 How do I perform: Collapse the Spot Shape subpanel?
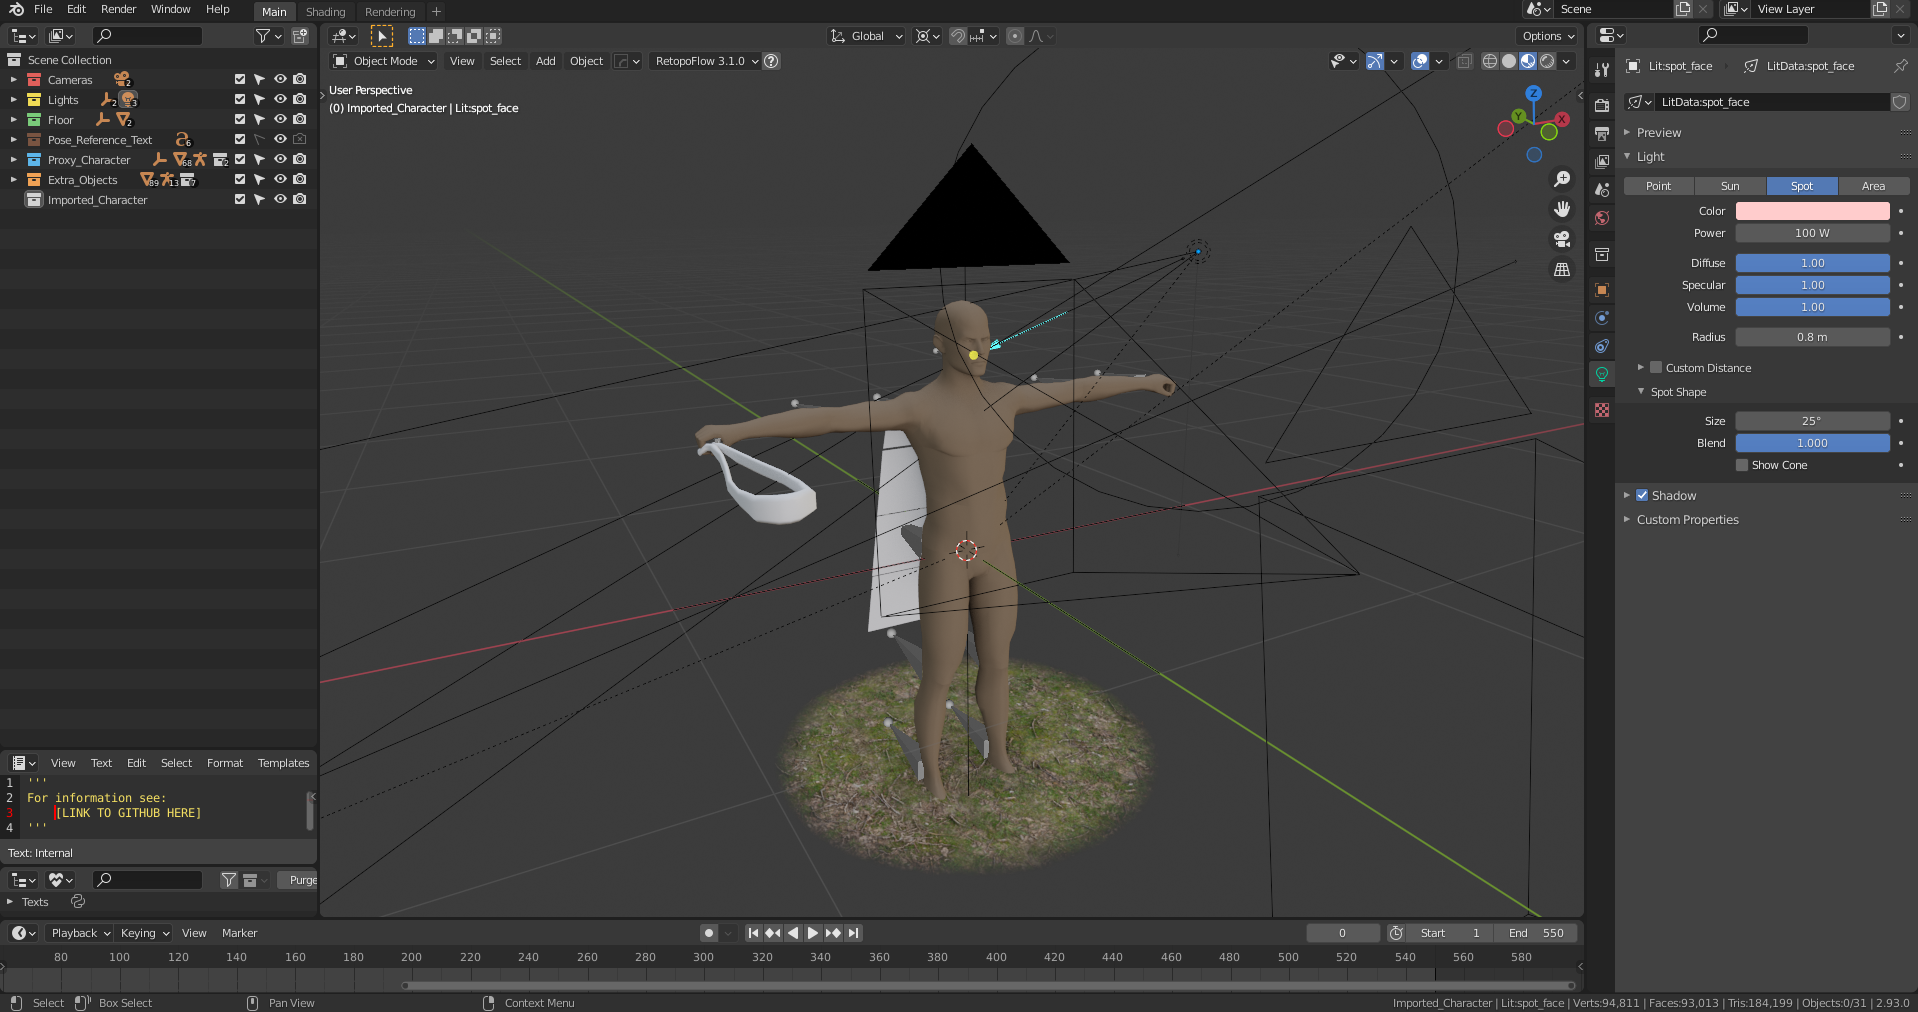[1678, 391]
